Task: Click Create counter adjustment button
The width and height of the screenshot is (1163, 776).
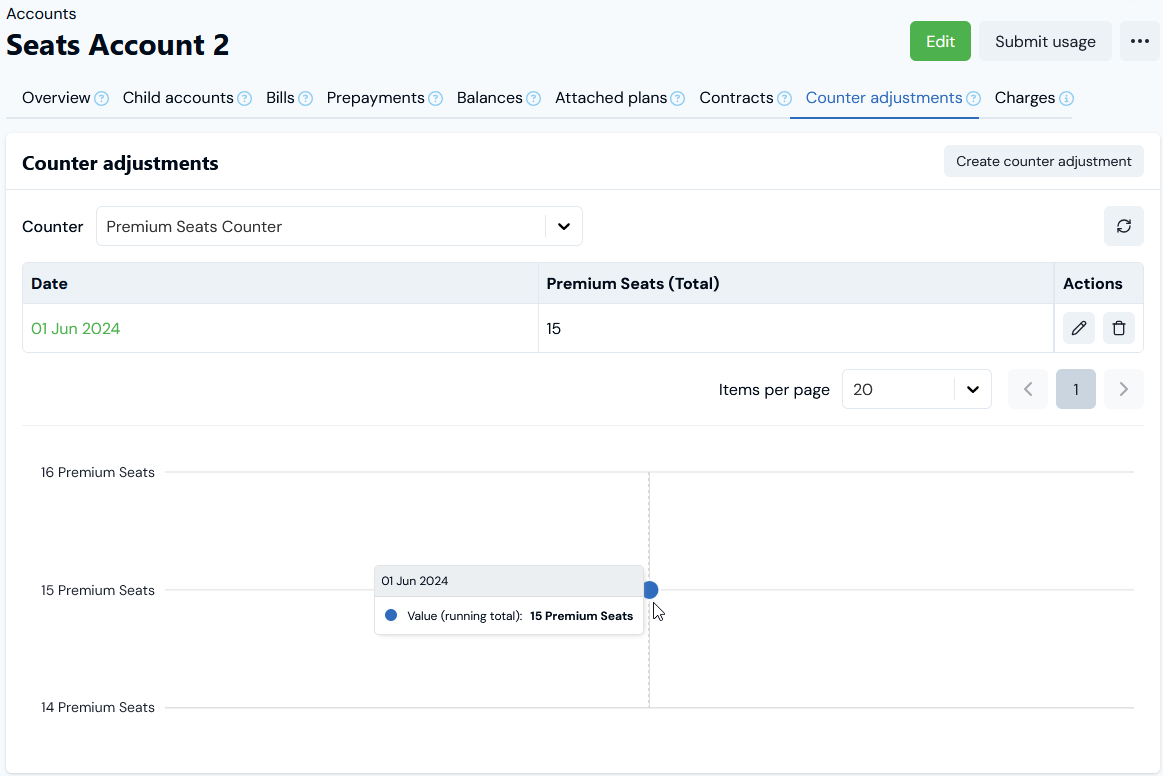Action: point(1043,161)
